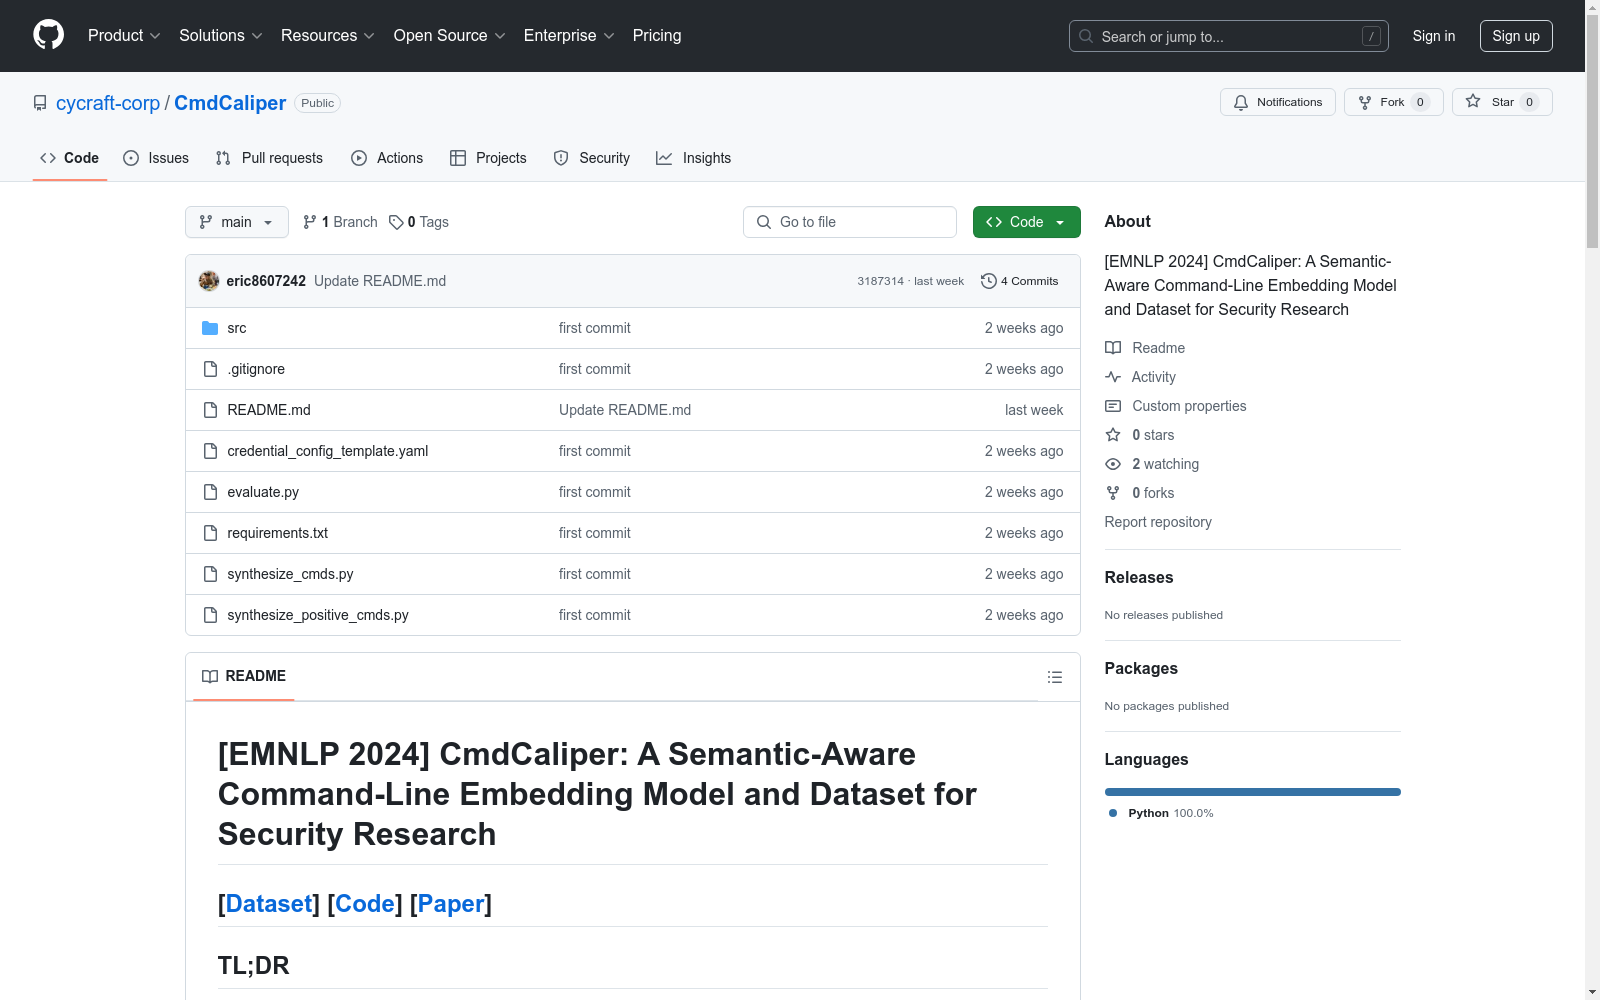Click the Python language color dot
The image size is (1600, 1000).
point(1113,813)
